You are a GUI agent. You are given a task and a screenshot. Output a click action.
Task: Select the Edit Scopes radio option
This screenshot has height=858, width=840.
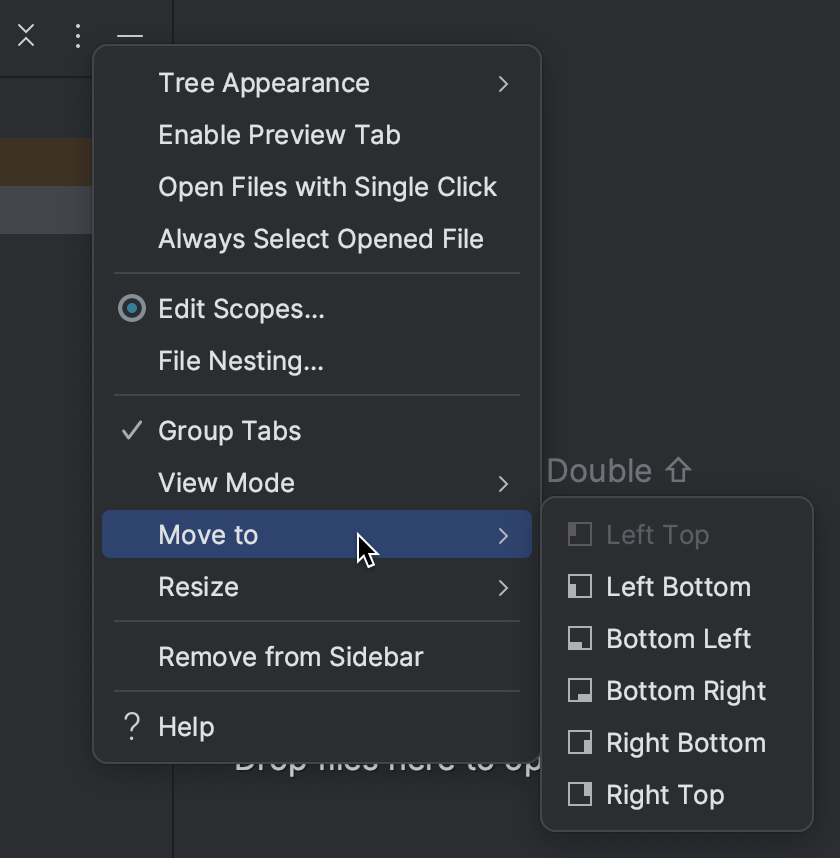131,309
